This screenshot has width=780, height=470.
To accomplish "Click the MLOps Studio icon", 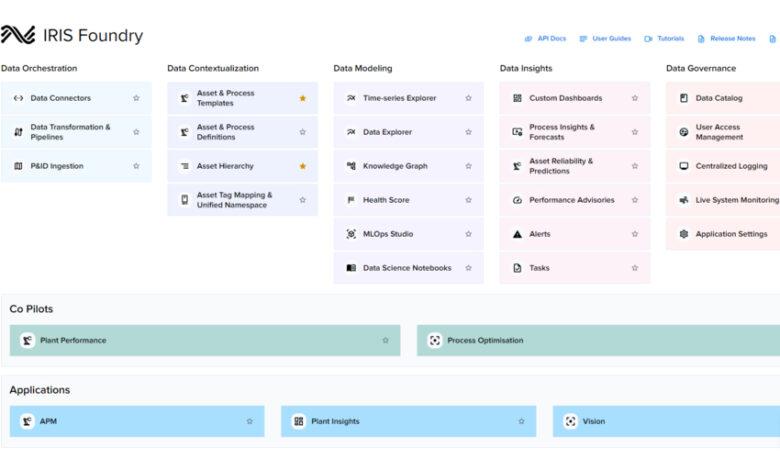I will 351,234.
